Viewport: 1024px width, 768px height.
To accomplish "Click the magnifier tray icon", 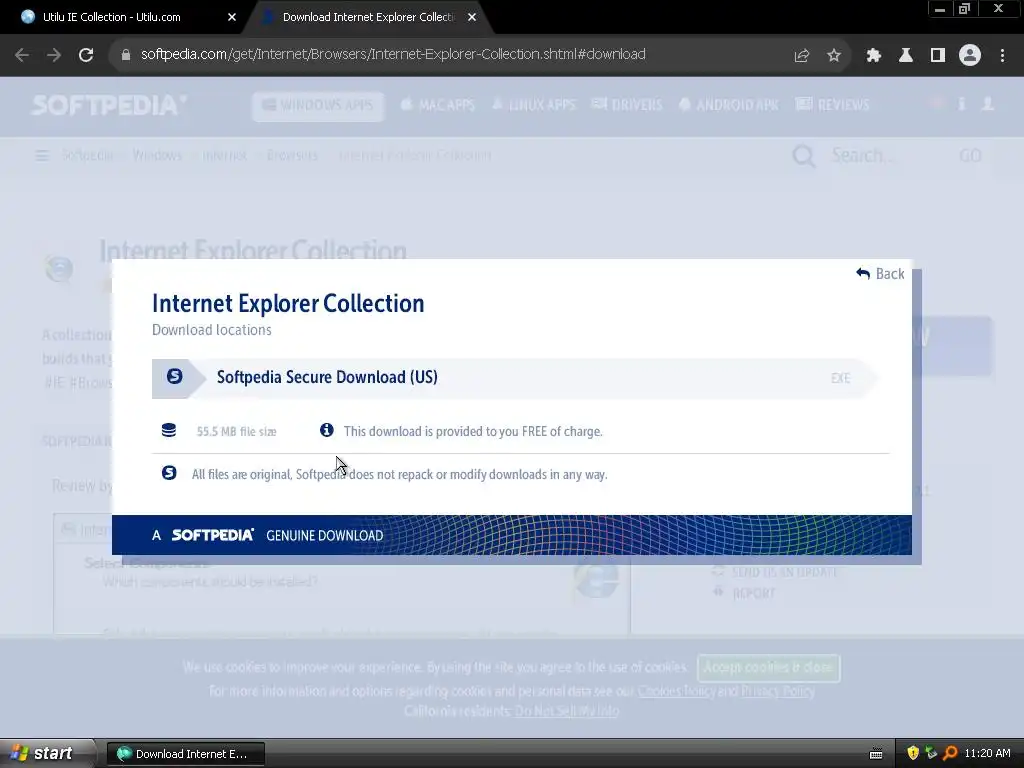I will point(950,753).
